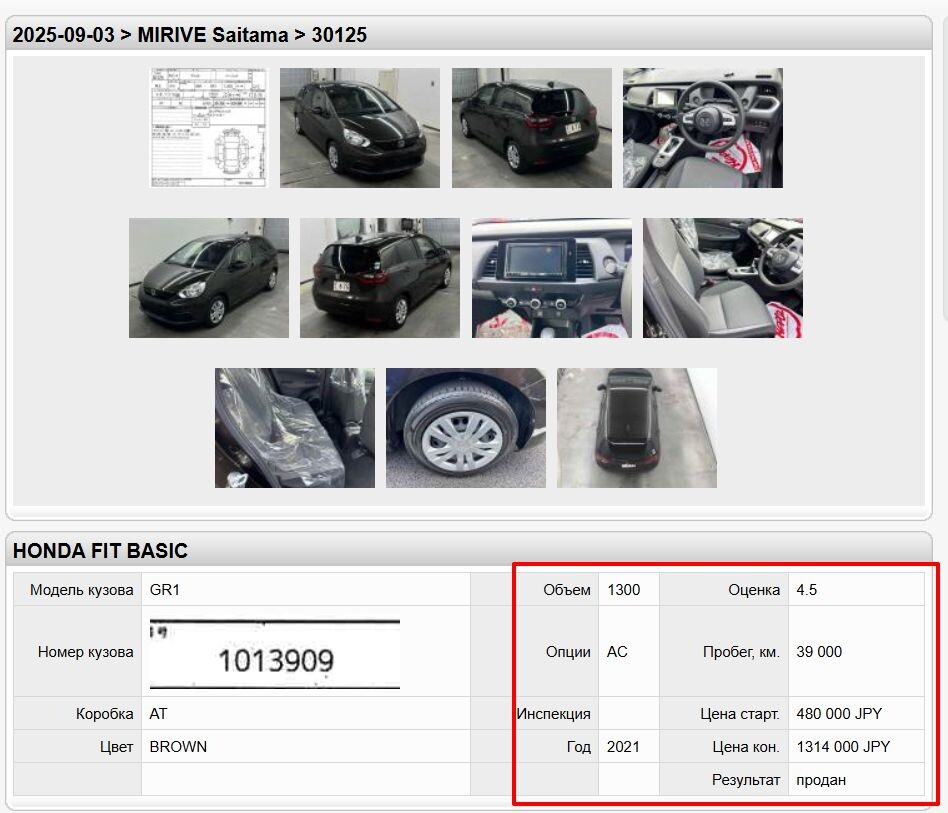Viewport: 948px width, 813px height.
Task: Open the steering wheel interior photo
Action: (703, 128)
